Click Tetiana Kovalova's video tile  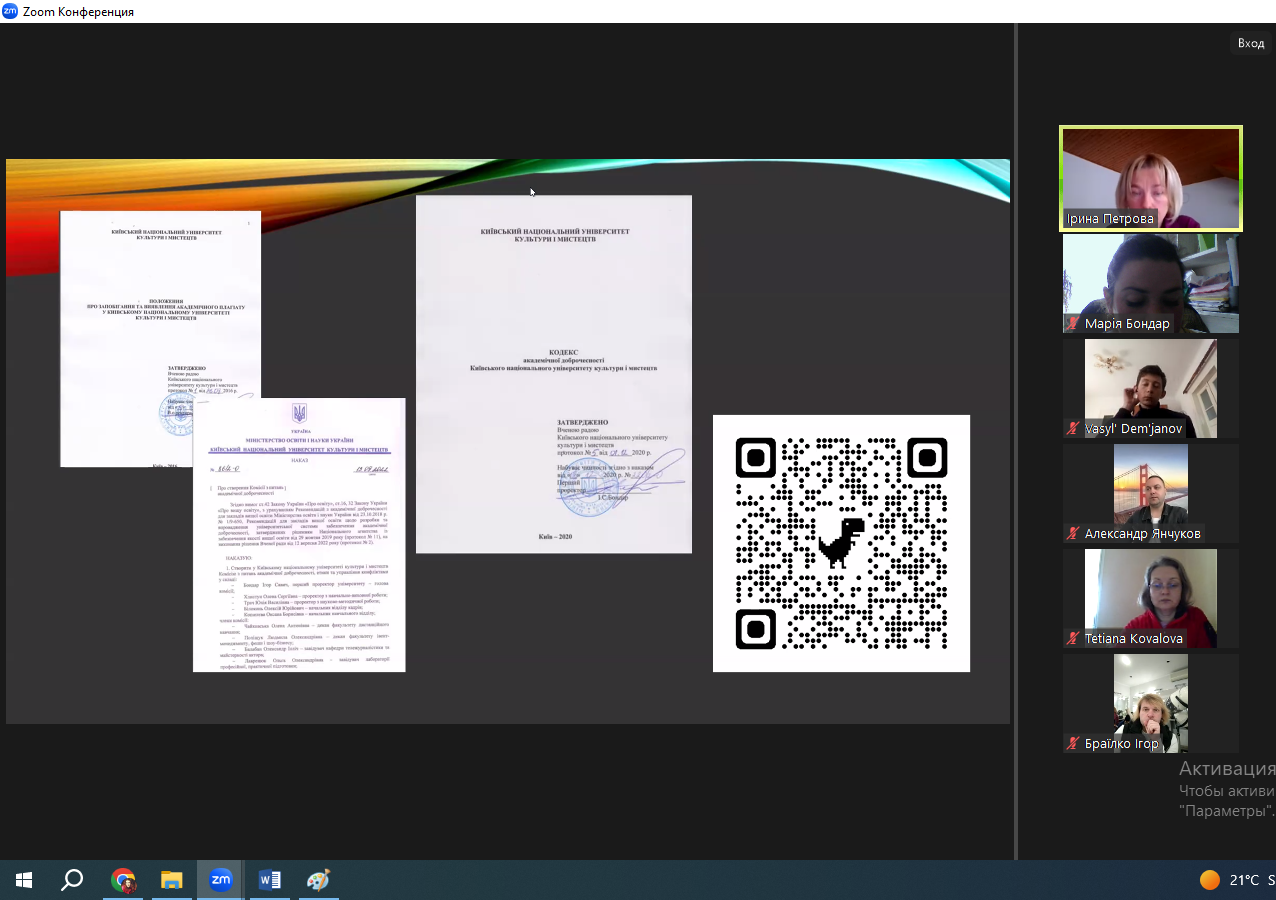(1150, 595)
